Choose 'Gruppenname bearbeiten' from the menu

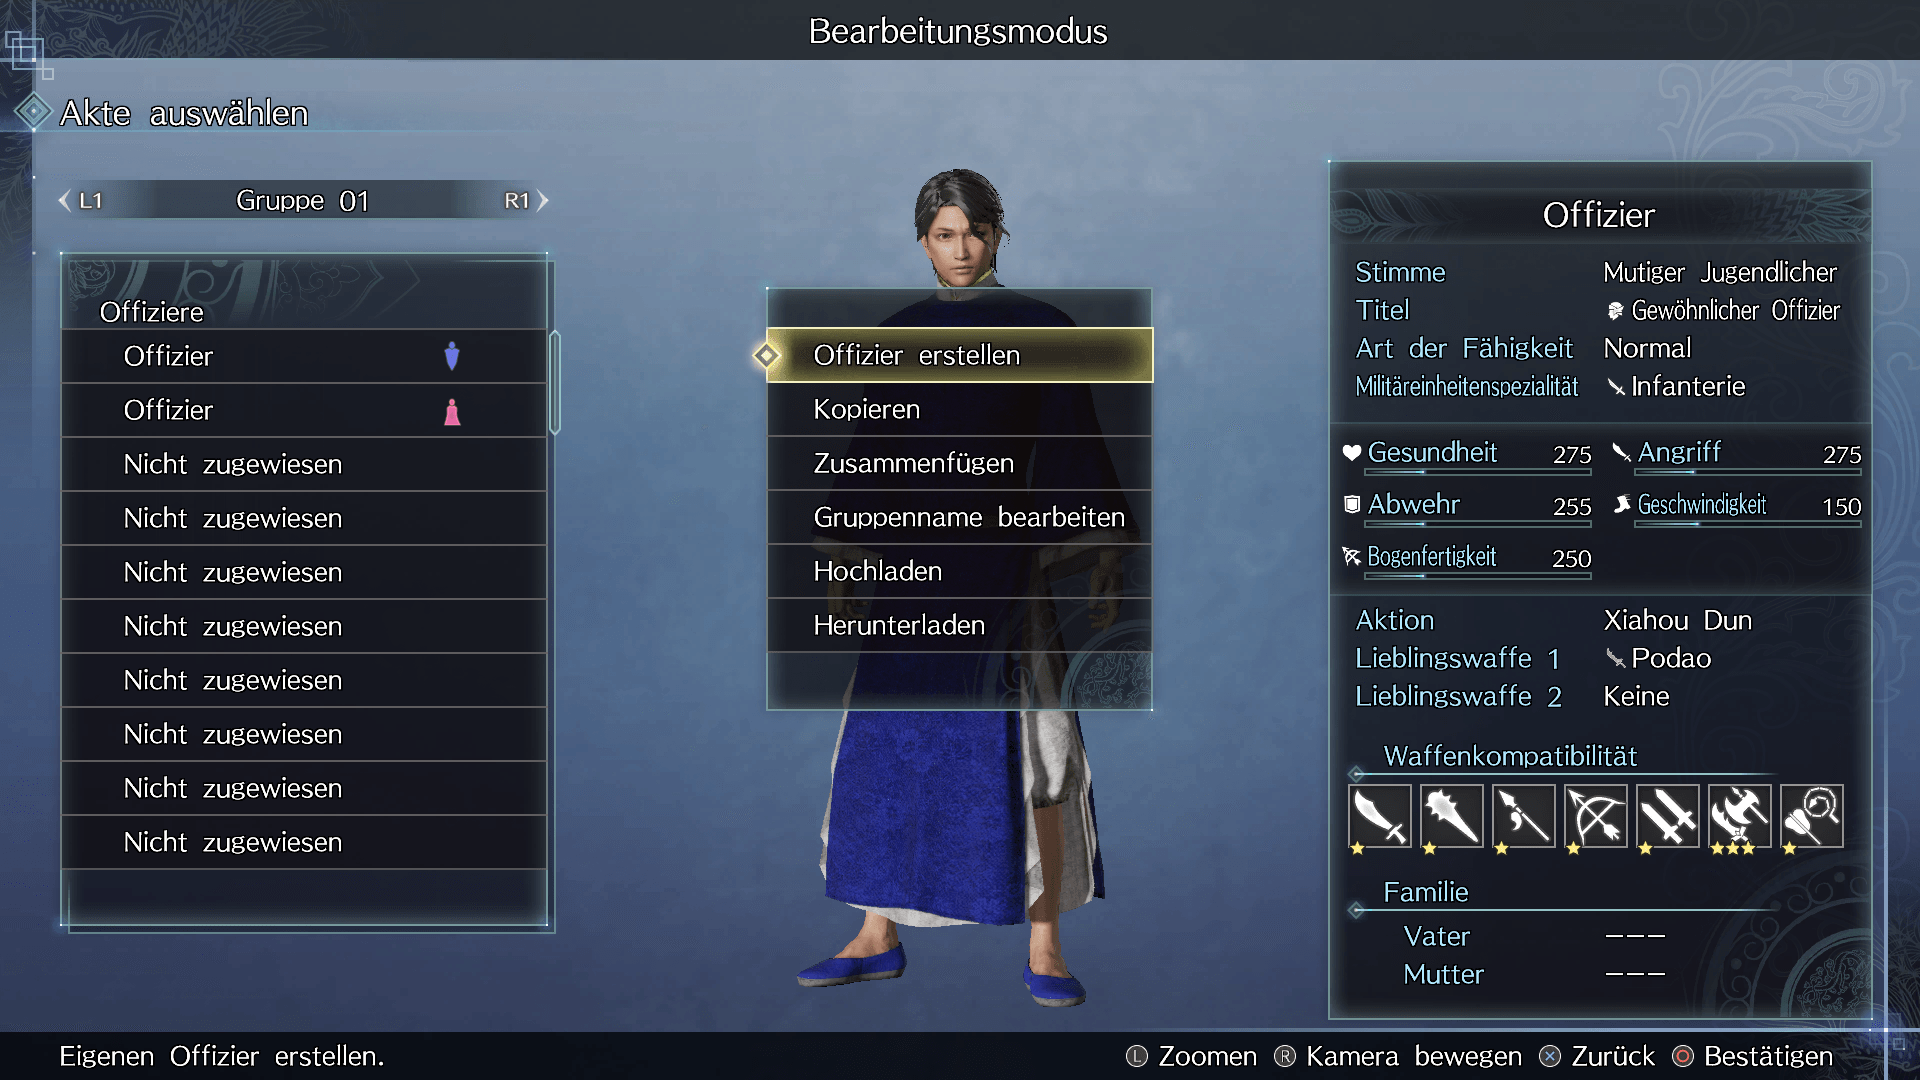click(959, 517)
